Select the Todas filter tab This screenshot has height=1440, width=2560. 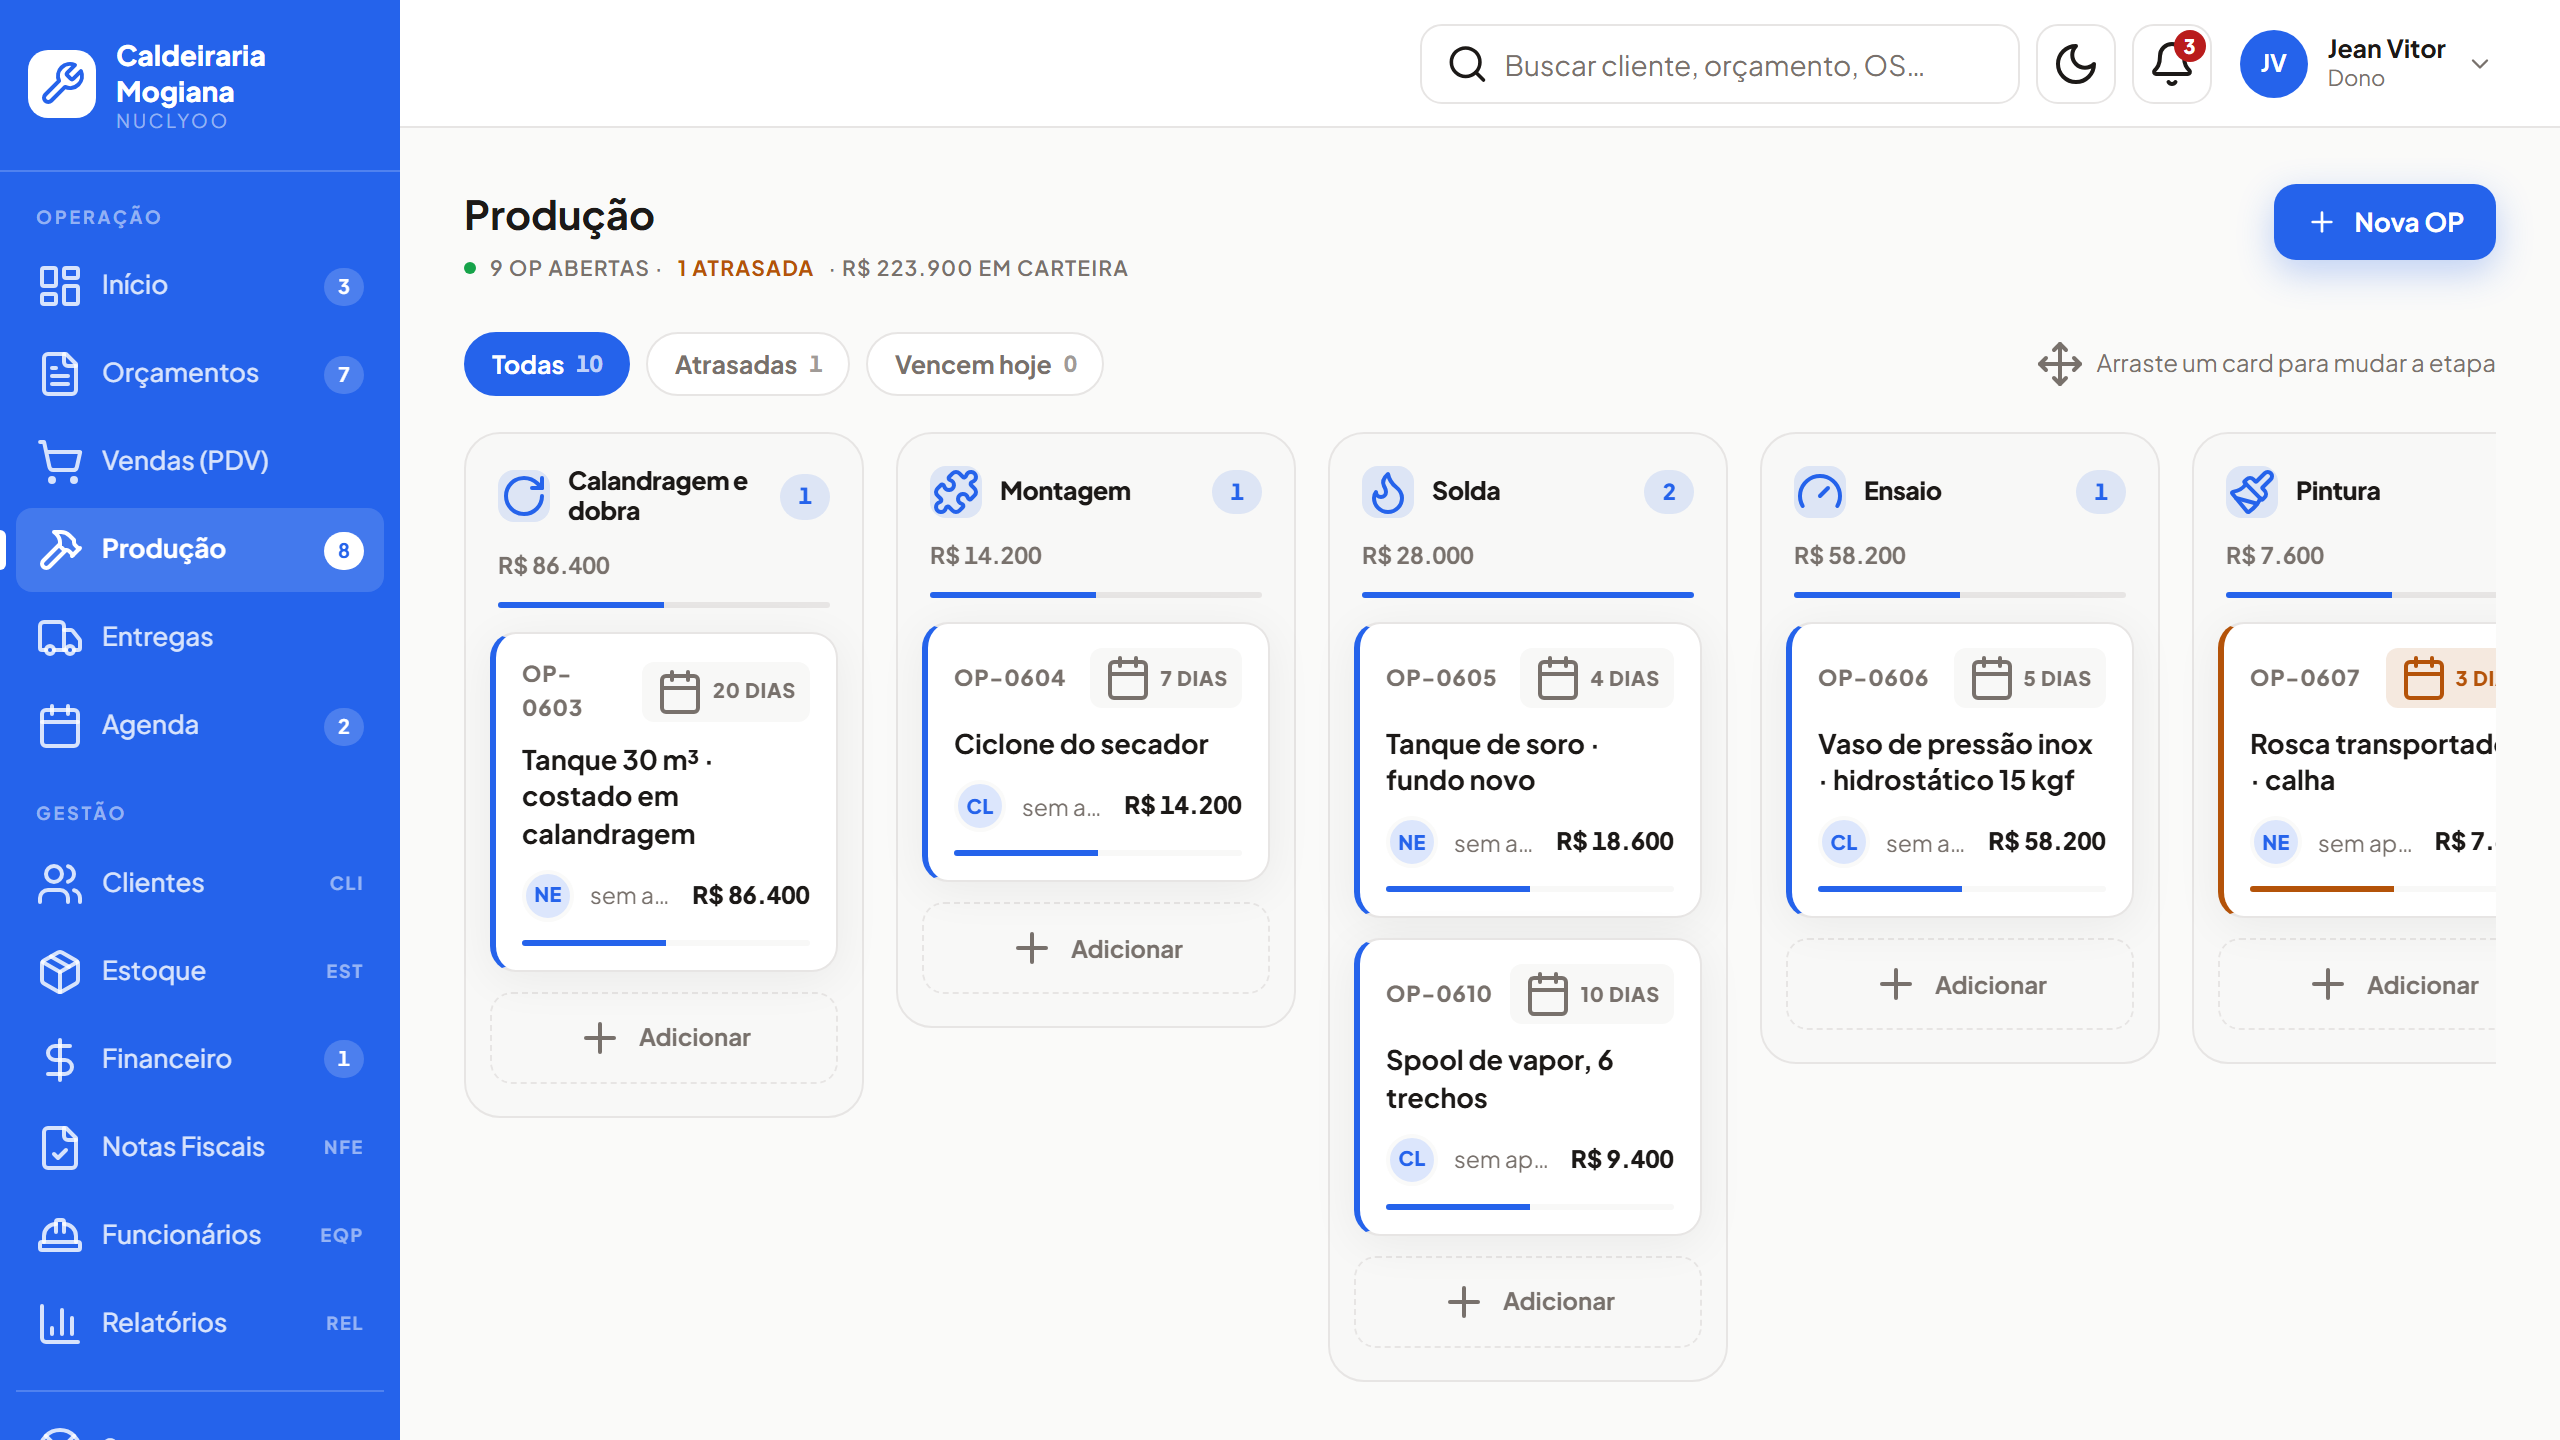click(x=547, y=364)
